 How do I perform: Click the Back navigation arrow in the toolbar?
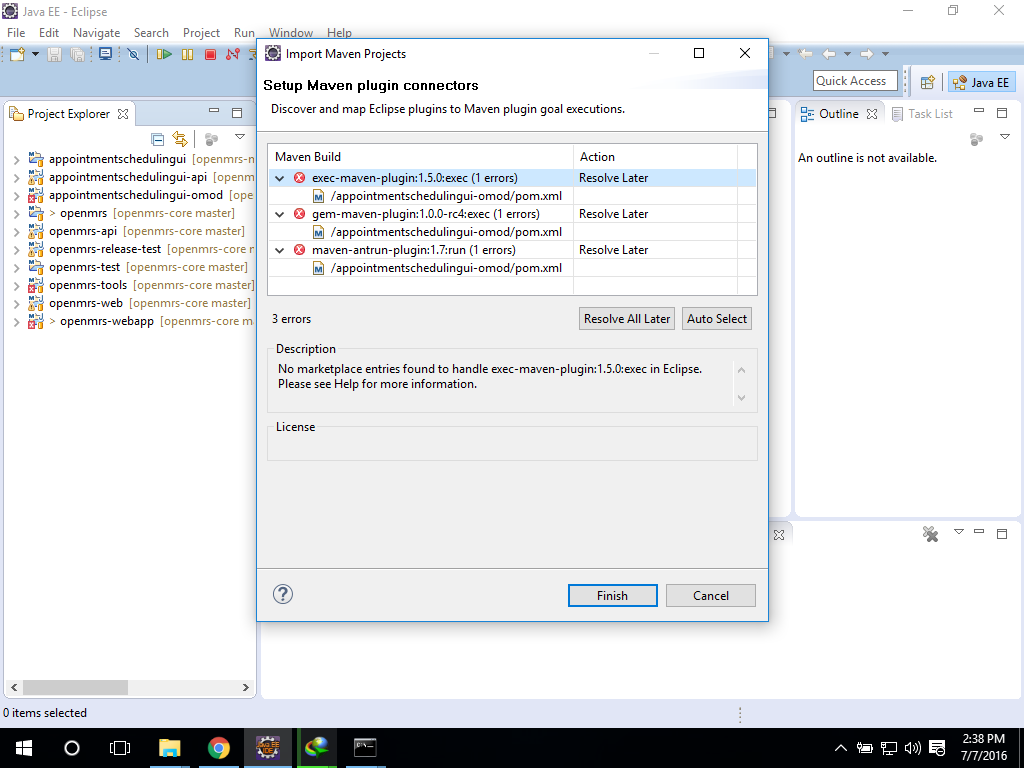coord(829,54)
